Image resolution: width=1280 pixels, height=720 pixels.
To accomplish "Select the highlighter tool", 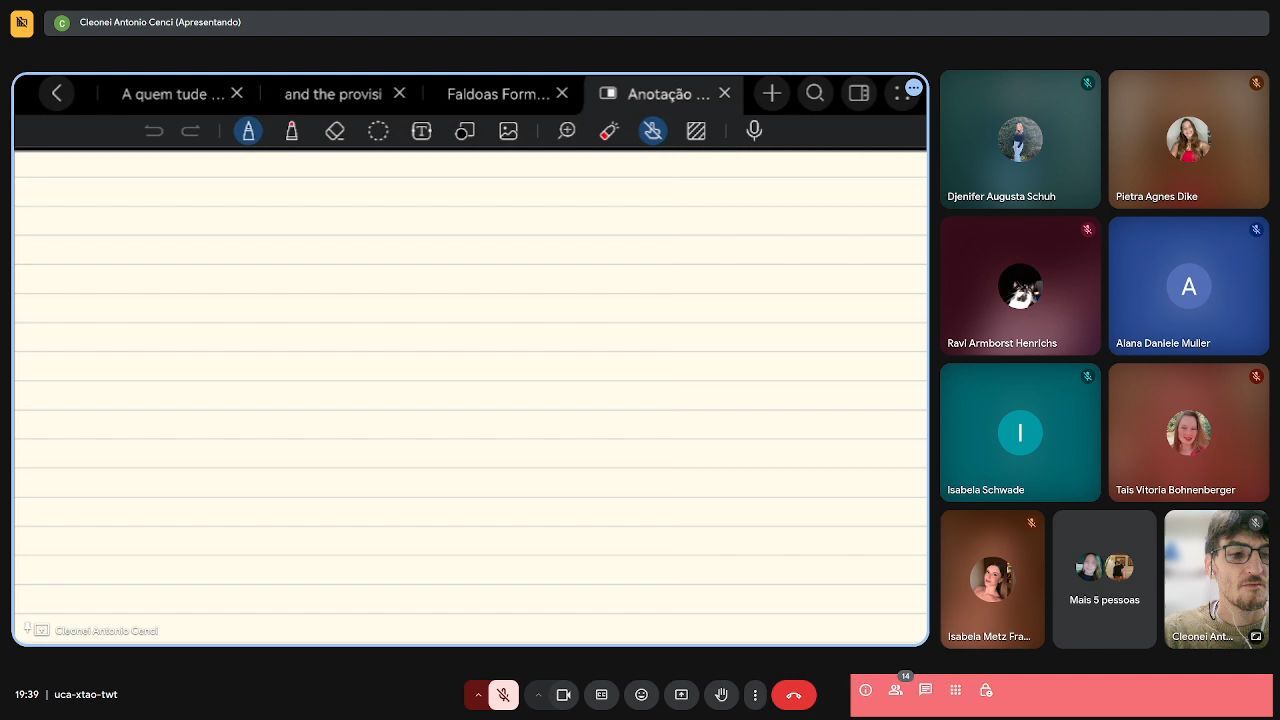I will click(292, 131).
